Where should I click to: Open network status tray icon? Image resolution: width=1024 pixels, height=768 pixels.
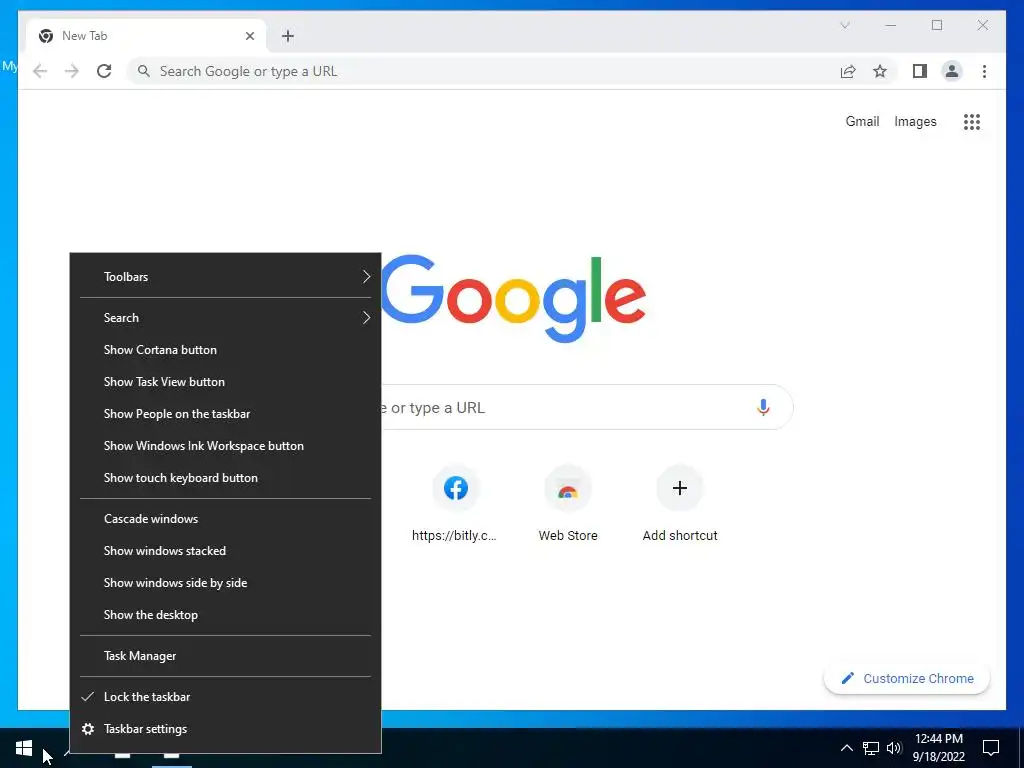pyautogui.click(x=871, y=748)
